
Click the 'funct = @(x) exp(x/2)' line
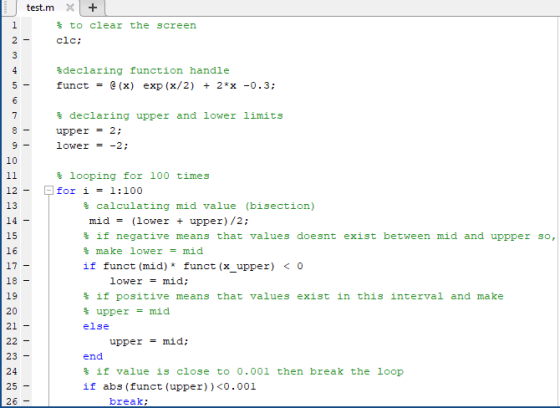(x=166, y=86)
